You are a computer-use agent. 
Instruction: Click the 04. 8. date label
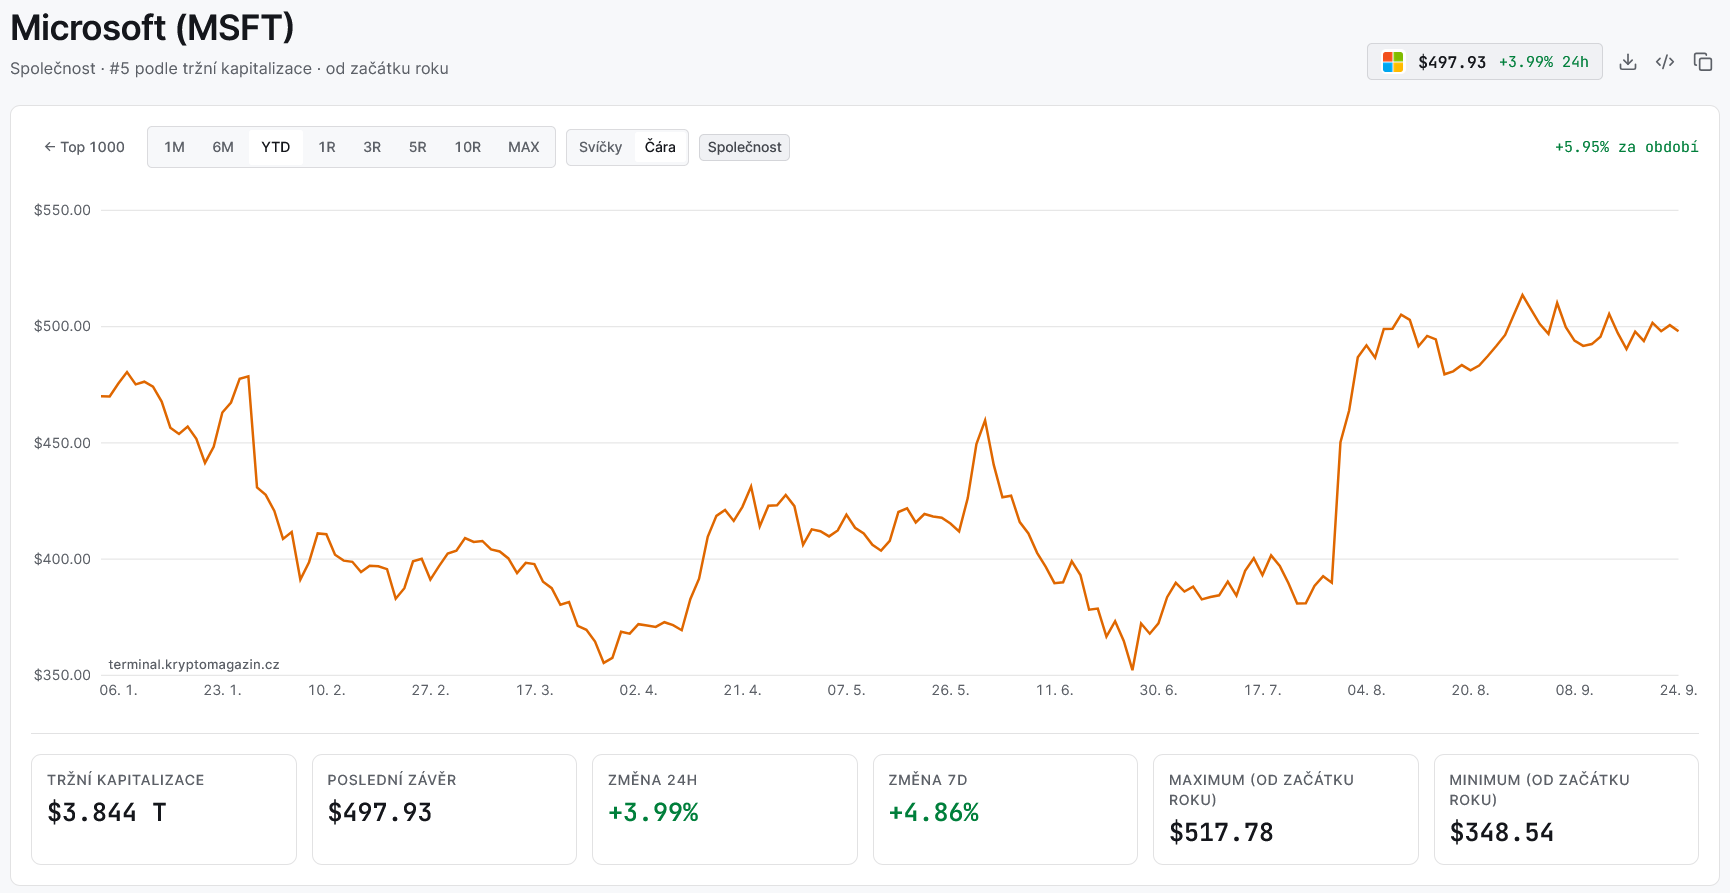pyautogui.click(x=1366, y=690)
